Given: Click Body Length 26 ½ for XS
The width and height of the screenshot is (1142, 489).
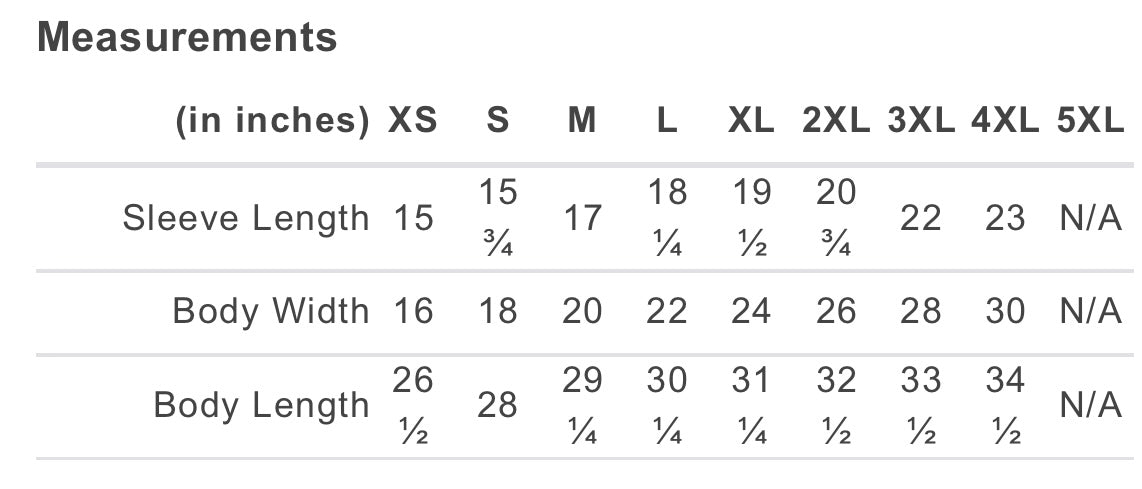Looking at the screenshot, I should pos(413,405).
